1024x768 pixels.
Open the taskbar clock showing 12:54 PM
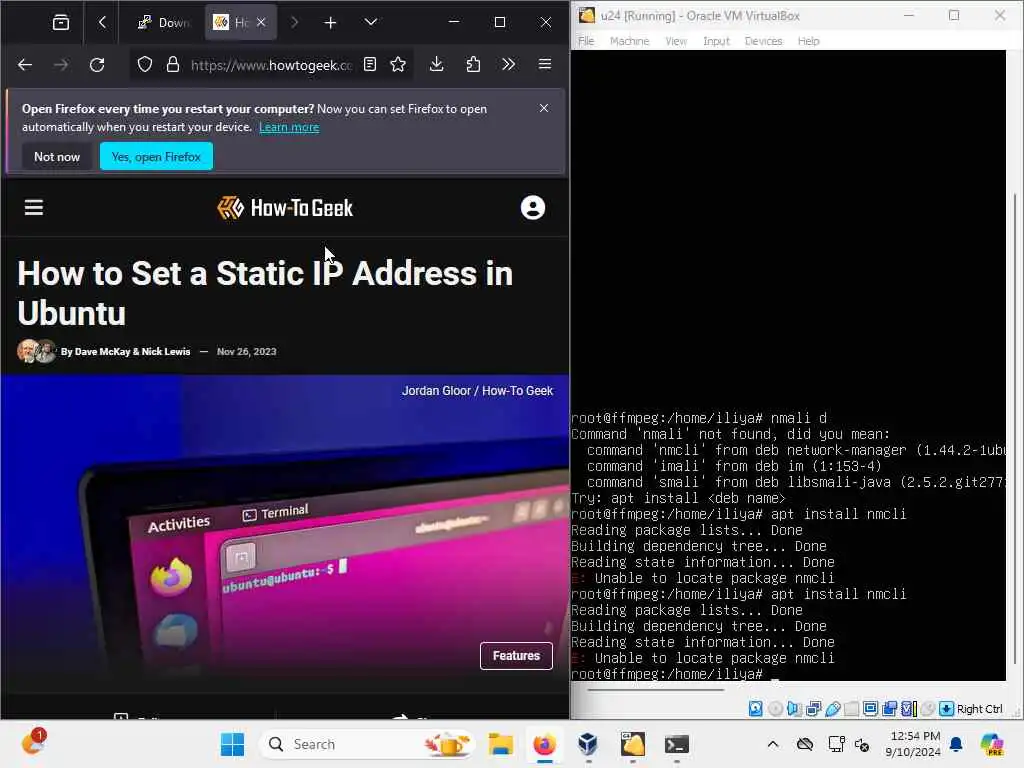point(913,744)
